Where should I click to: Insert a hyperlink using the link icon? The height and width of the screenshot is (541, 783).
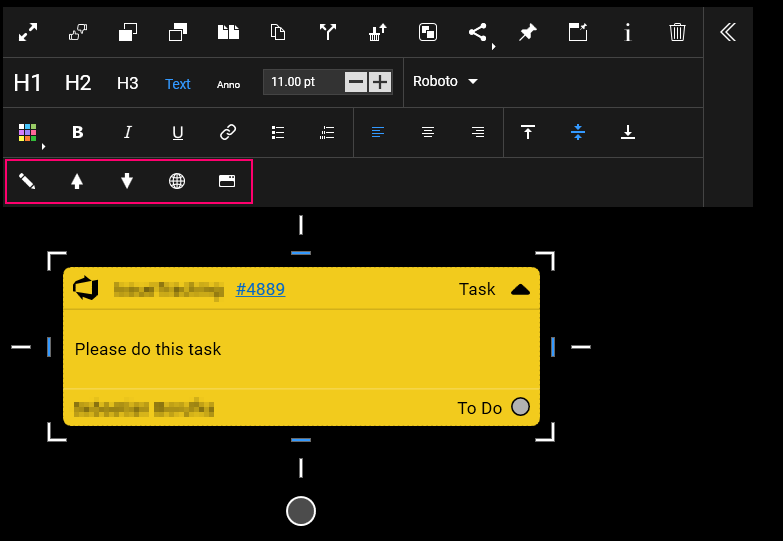click(x=228, y=132)
